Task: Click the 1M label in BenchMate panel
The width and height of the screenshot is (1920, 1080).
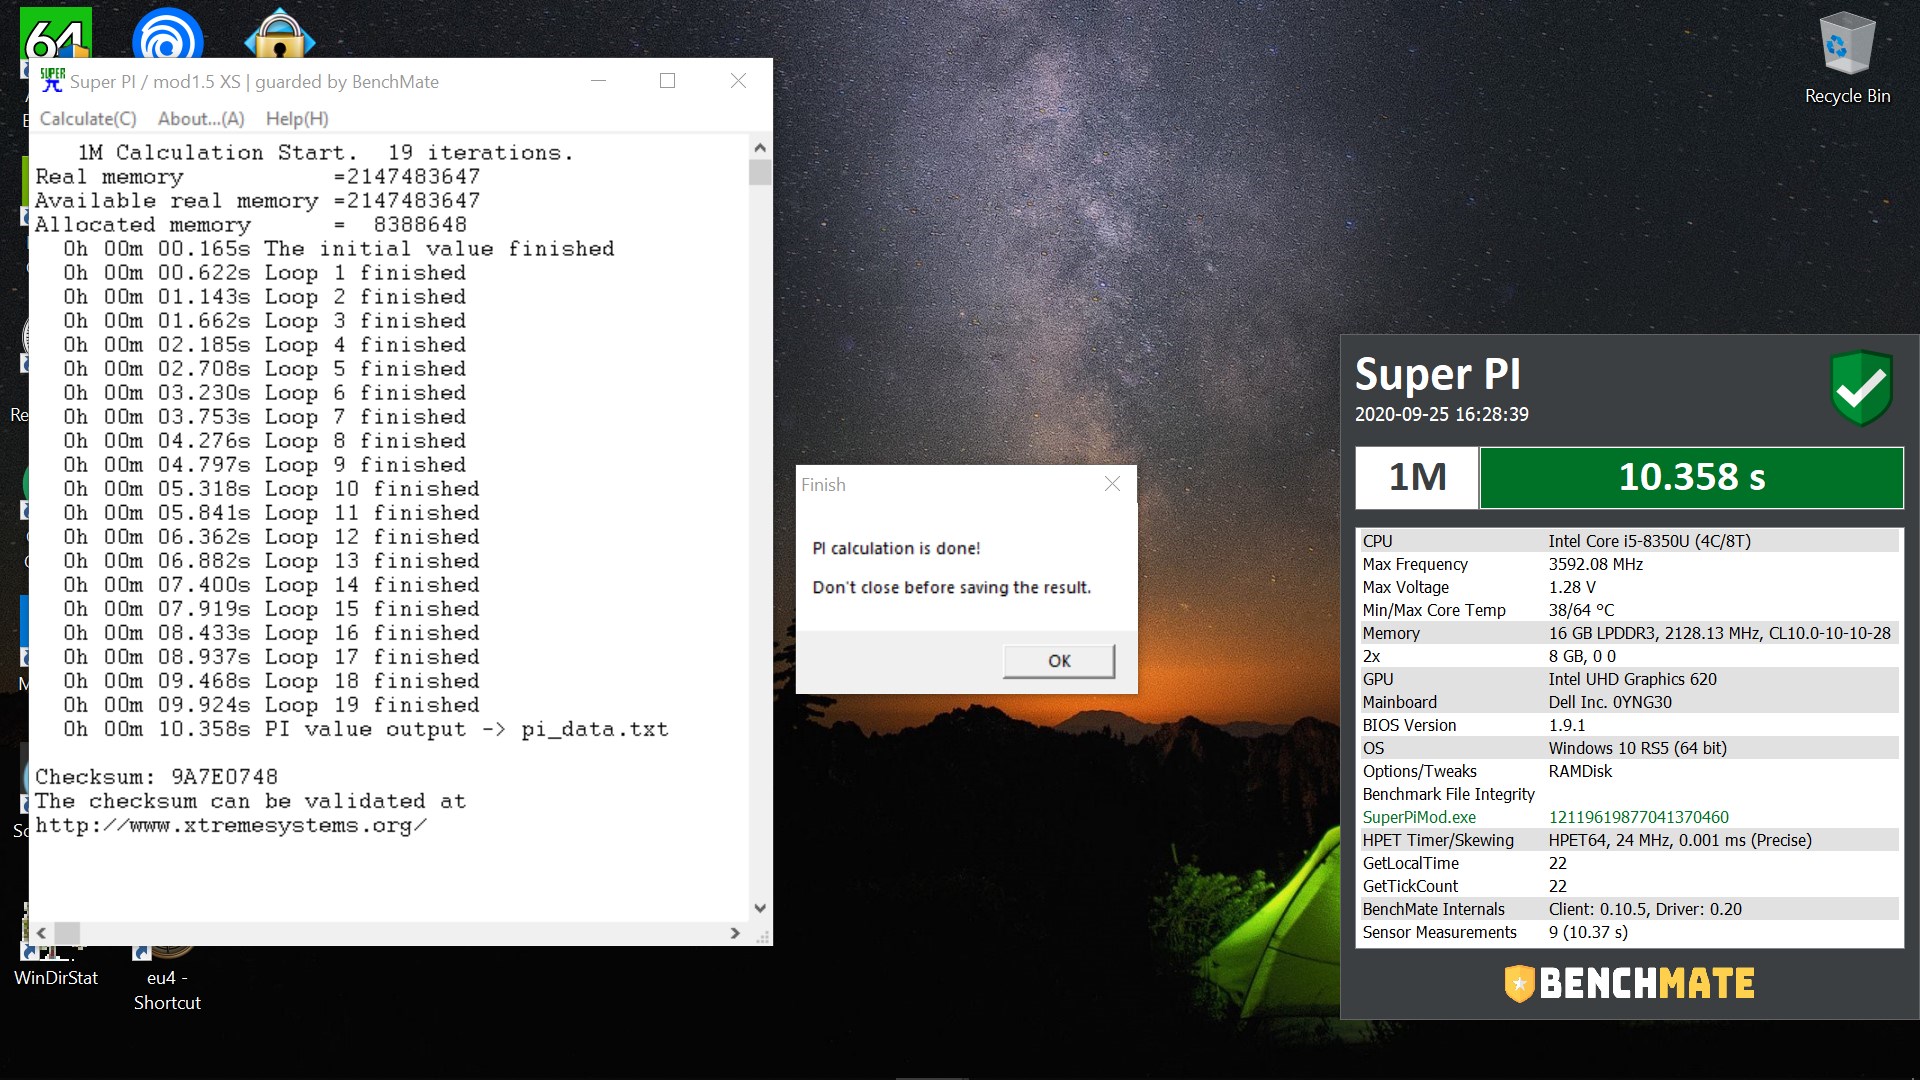Action: click(1417, 478)
